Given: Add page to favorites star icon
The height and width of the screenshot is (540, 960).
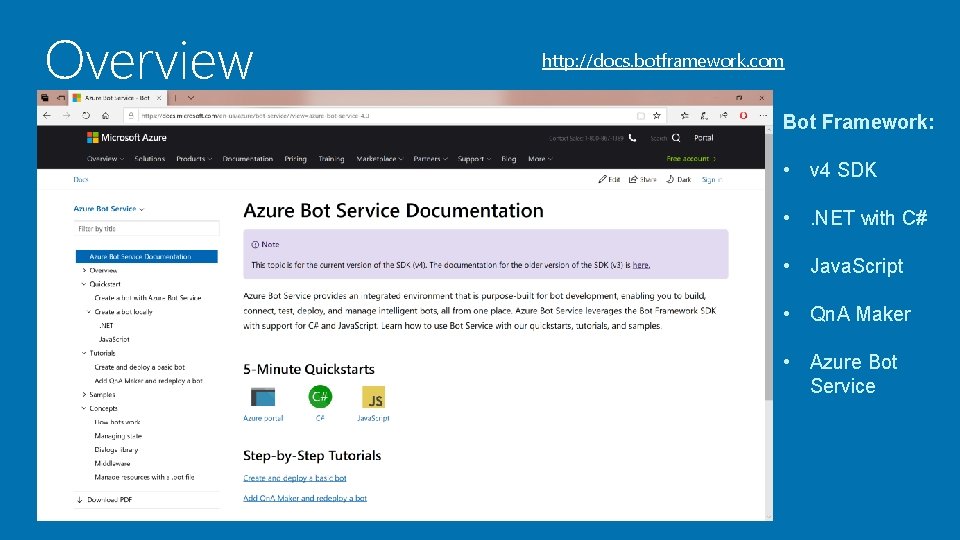Looking at the screenshot, I should 656,115.
